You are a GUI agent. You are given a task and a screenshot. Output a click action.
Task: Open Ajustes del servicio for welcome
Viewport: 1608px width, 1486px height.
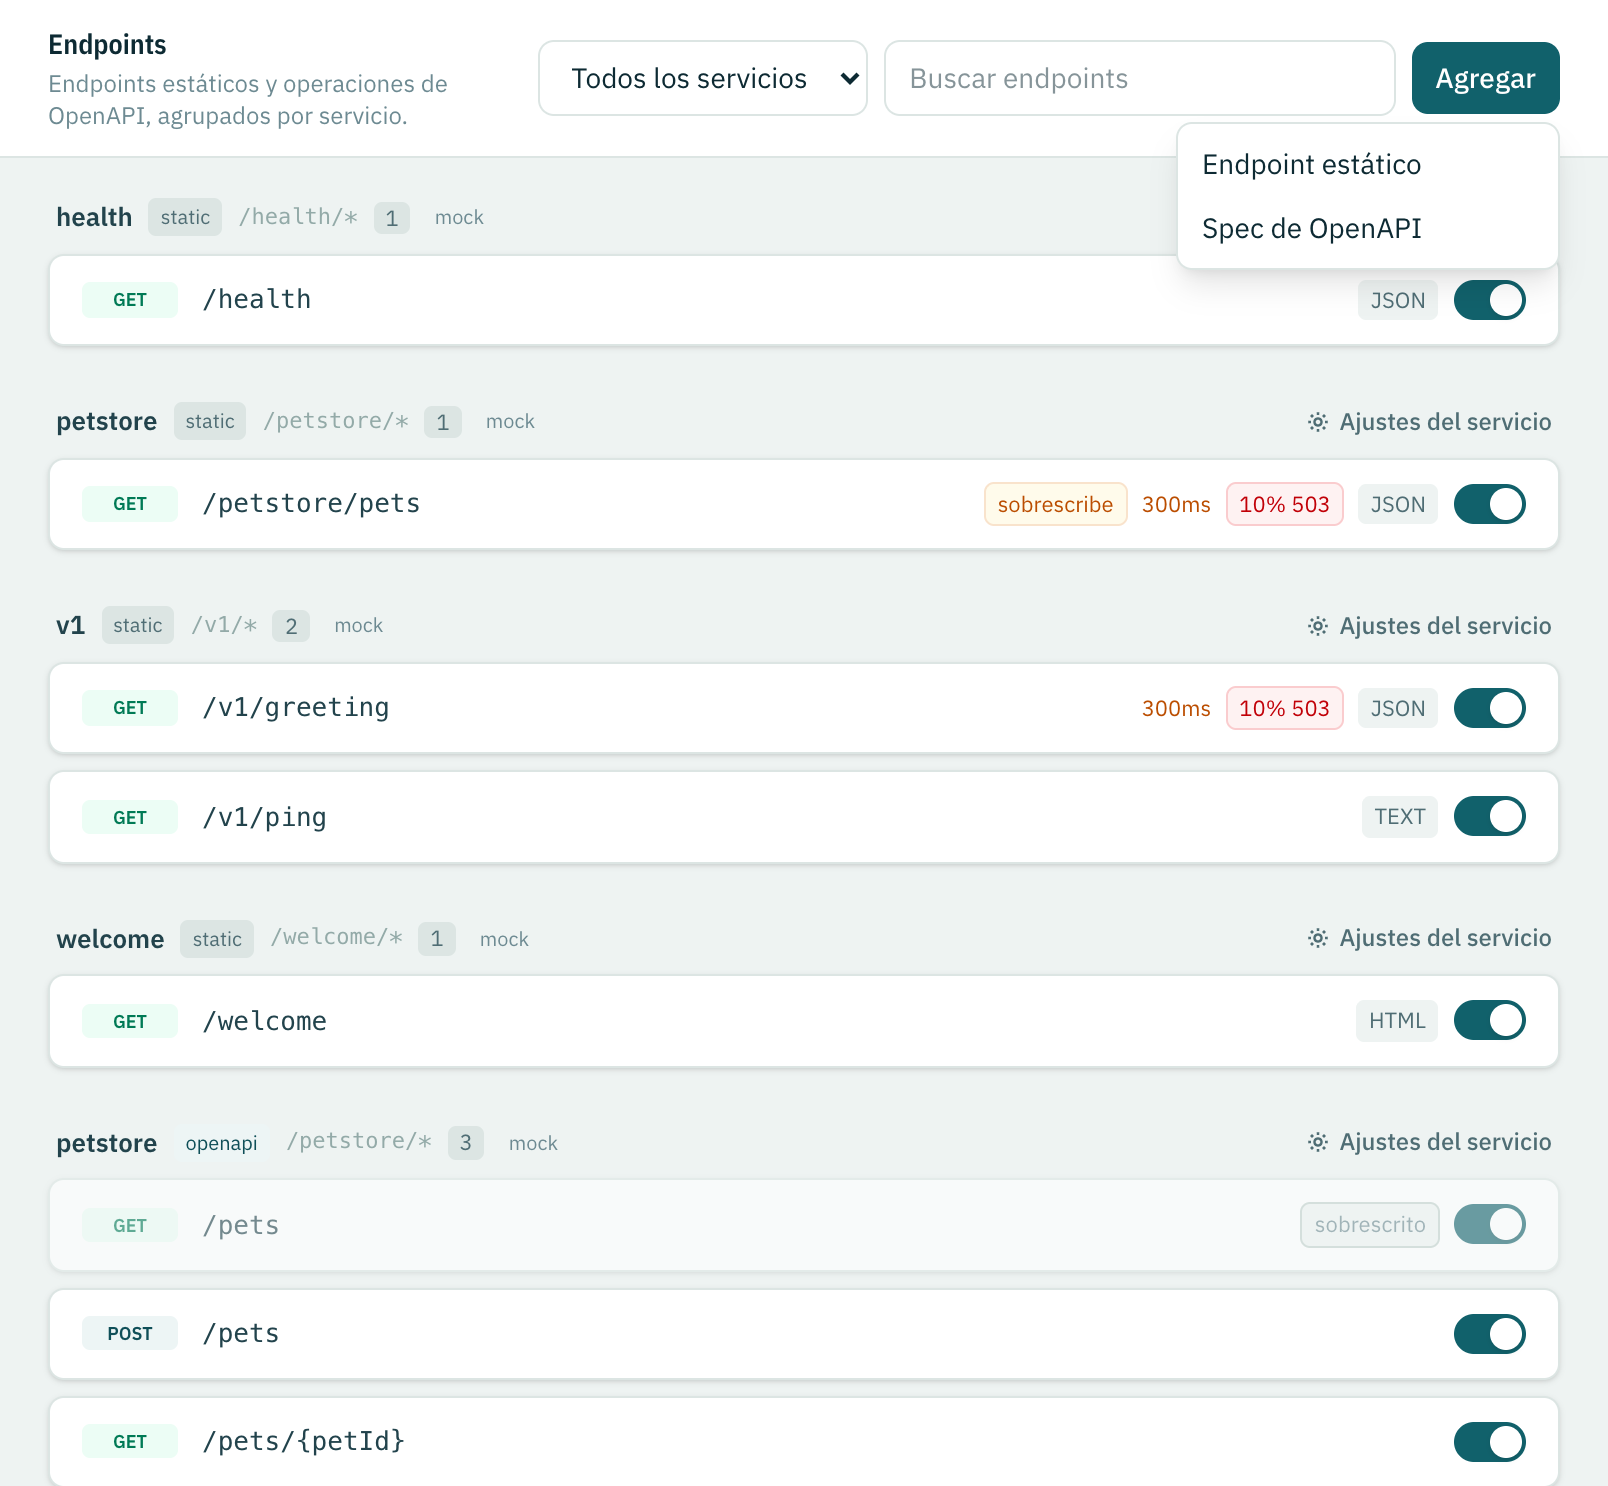click(1429, 938)
